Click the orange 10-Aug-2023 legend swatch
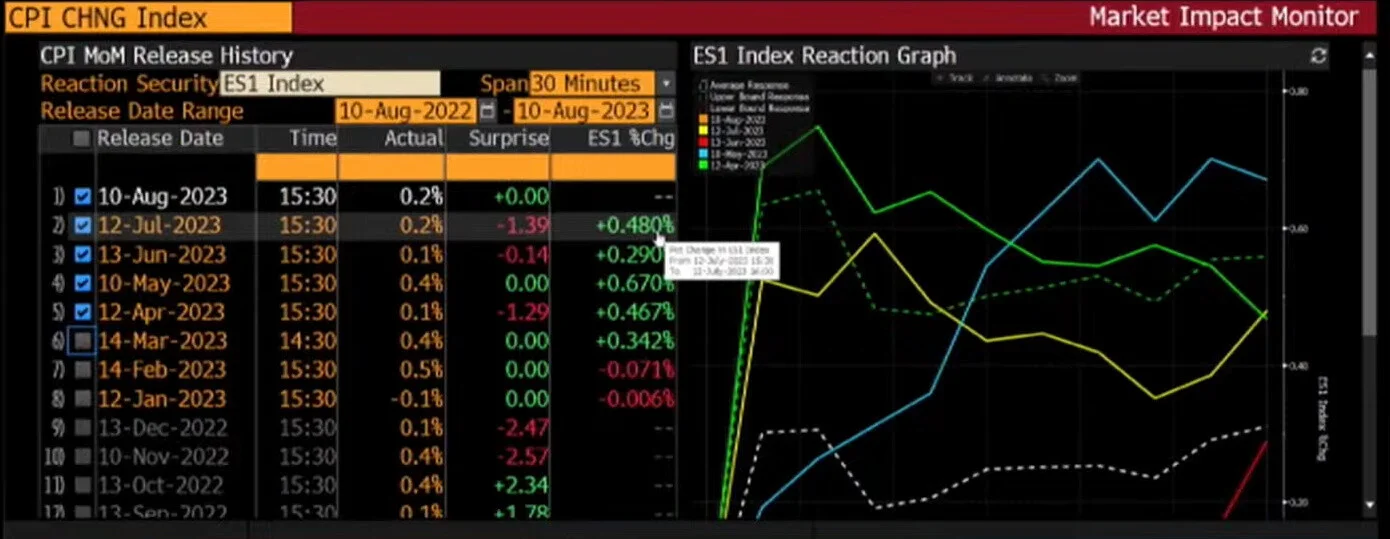This screenshot has height=539, width=1390. click(x=704, y=119)
